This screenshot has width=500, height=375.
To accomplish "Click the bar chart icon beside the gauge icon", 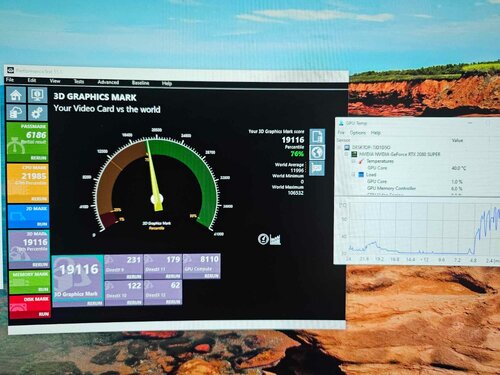I will click(275, 239).
